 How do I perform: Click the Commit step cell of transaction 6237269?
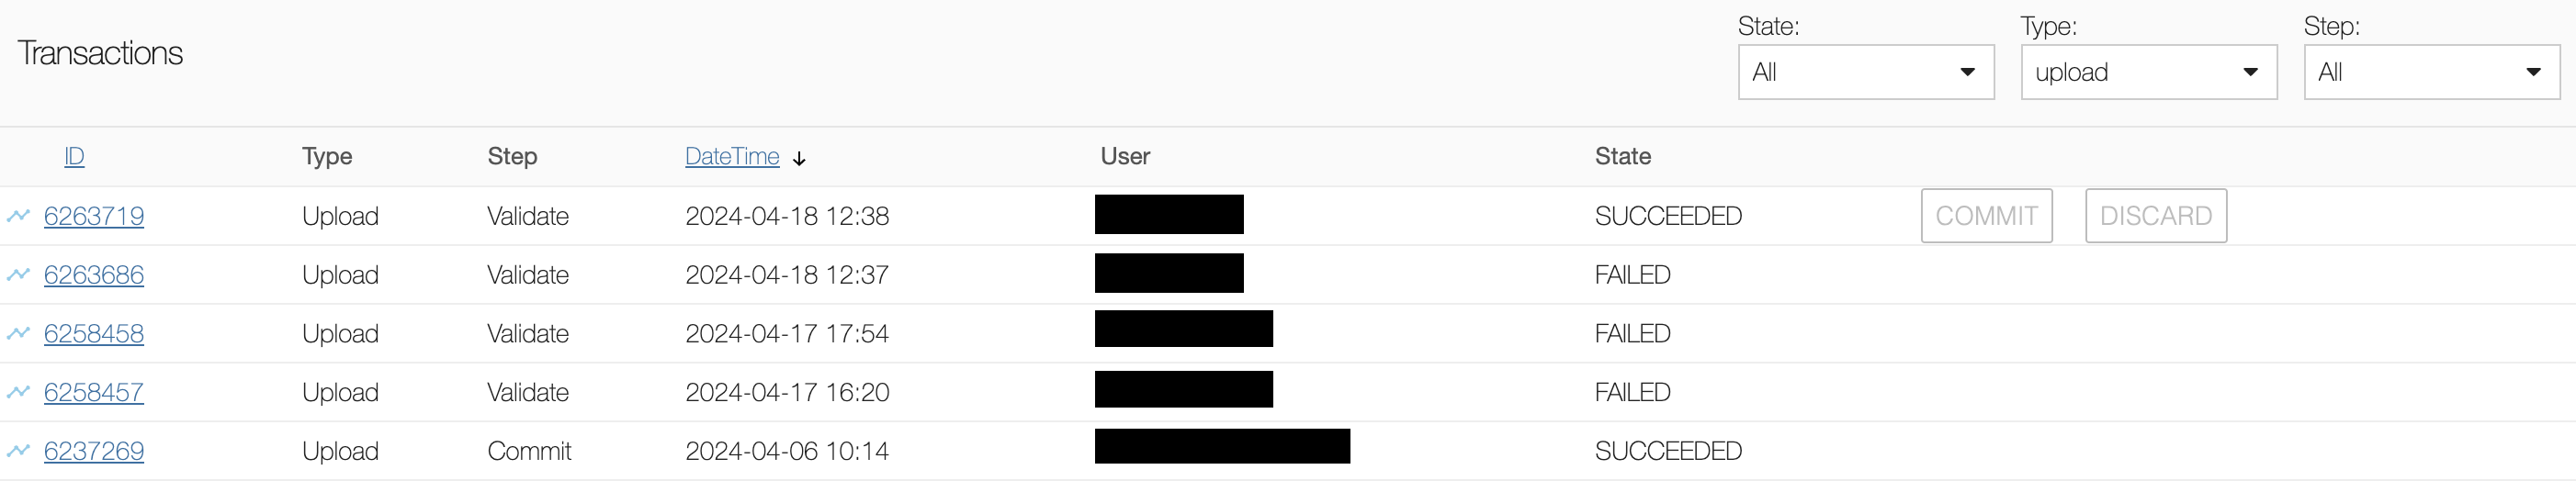[529, 451]
